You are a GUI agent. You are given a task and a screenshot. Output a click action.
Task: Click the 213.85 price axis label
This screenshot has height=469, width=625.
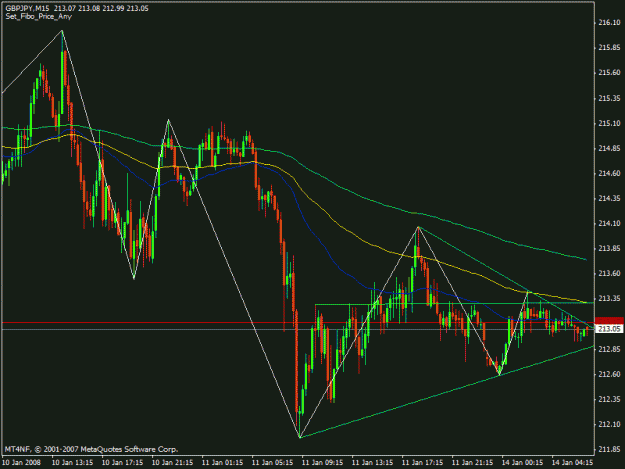pos(609,249)
